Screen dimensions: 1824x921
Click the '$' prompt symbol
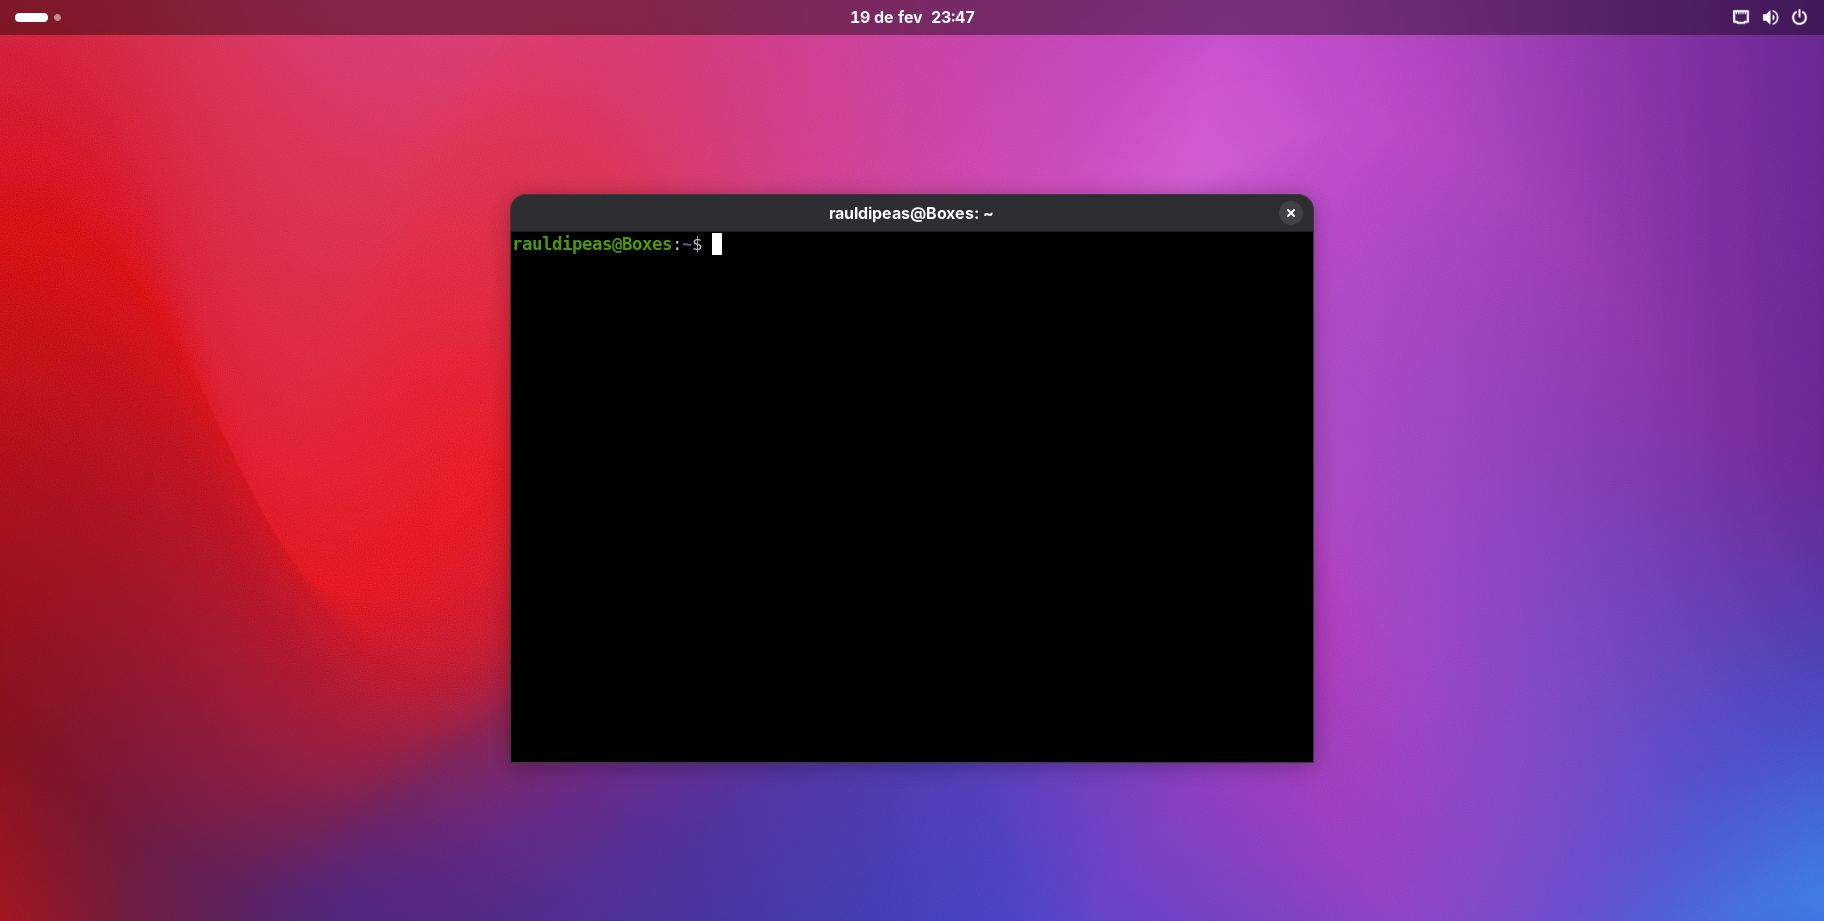[x=697, y=244]
